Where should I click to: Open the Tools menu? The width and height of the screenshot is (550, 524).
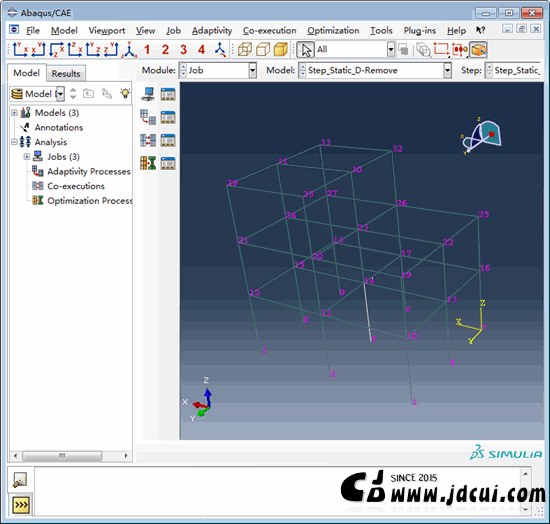(x=381, y=31)
